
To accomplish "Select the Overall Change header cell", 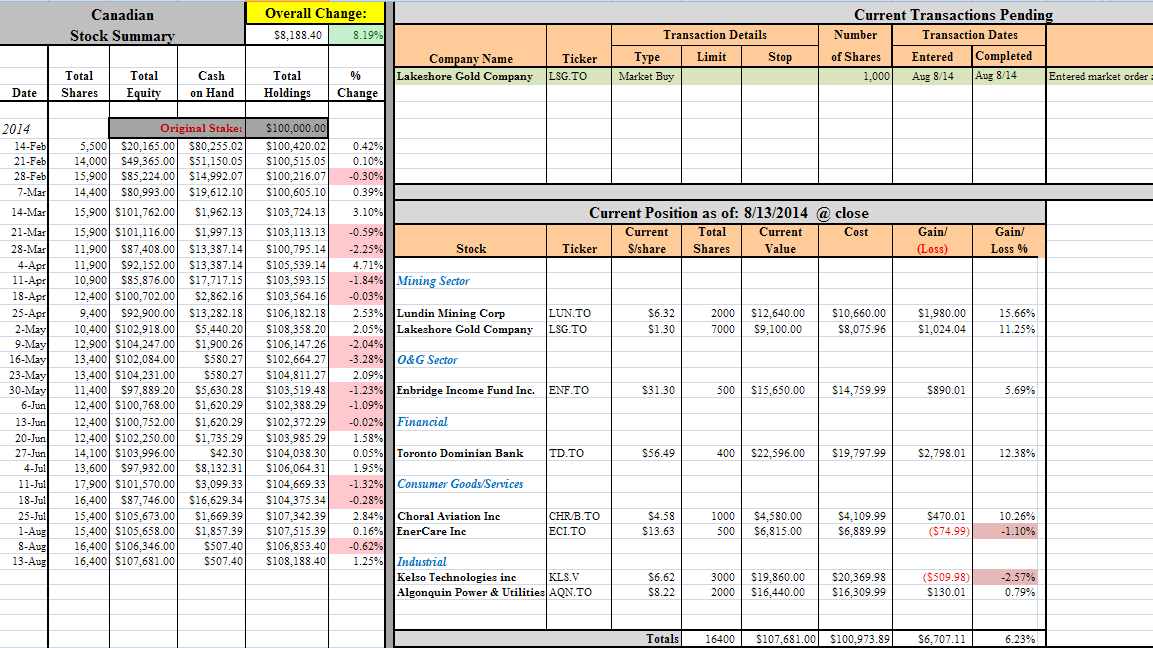I will click(x=315, y=13).
